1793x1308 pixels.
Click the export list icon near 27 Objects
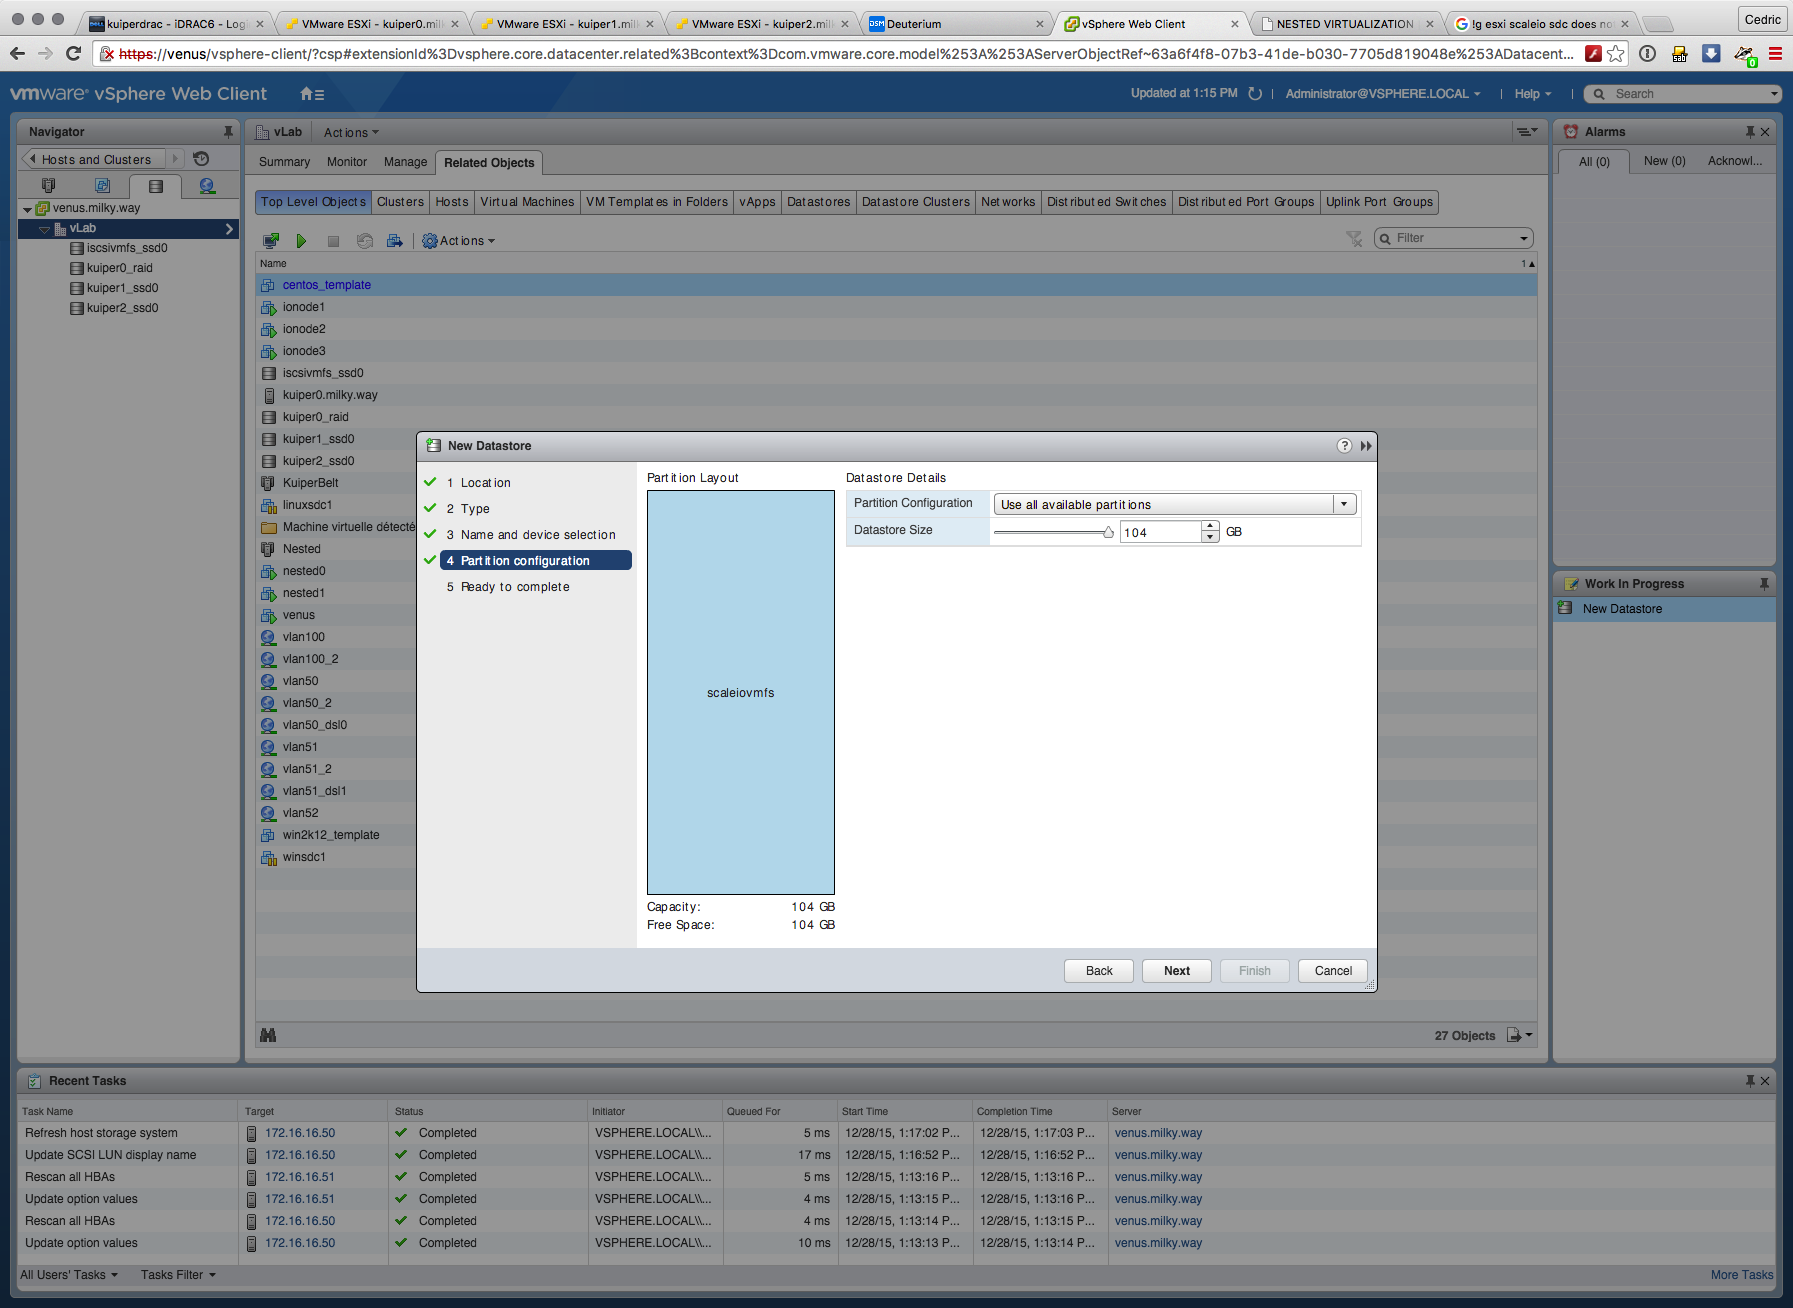(x=1518, y=1035)
